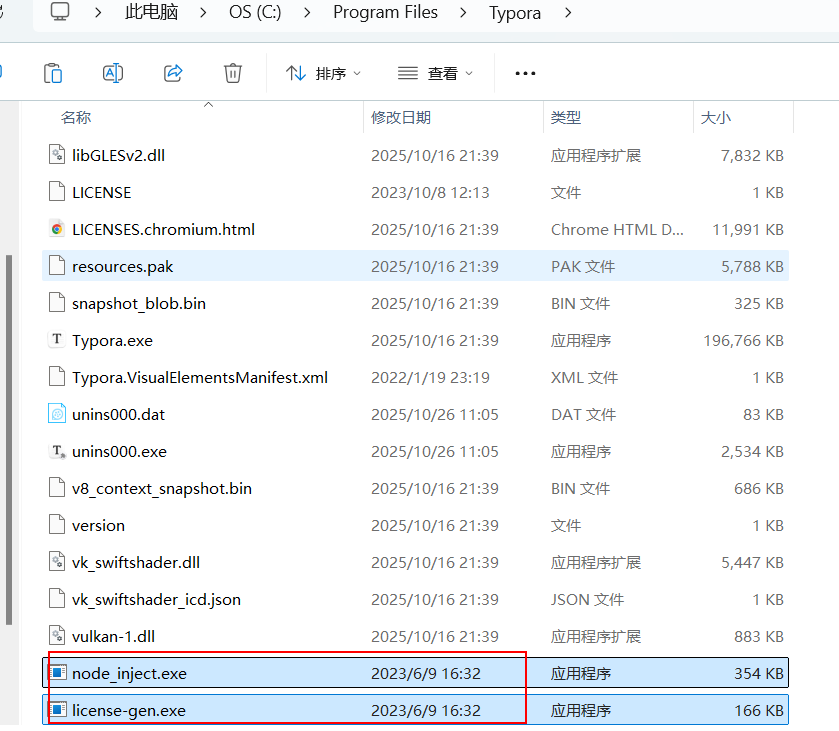Click license-gen.exe application icon

(57, 709)
